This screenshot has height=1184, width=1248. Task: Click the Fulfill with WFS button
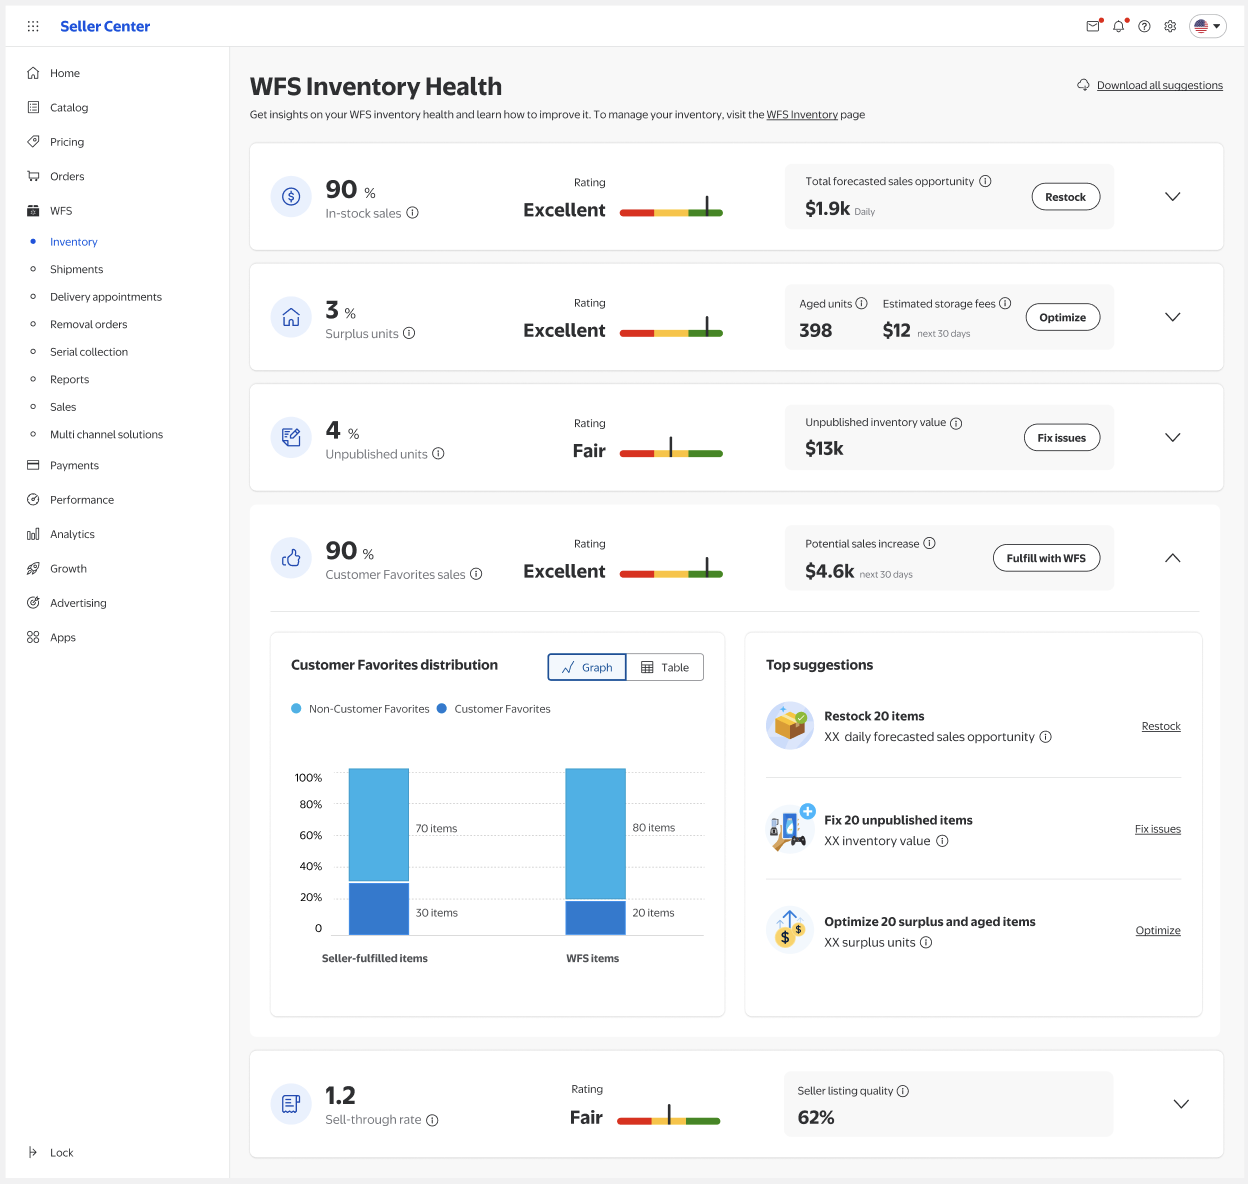[x=1046, y=558]
